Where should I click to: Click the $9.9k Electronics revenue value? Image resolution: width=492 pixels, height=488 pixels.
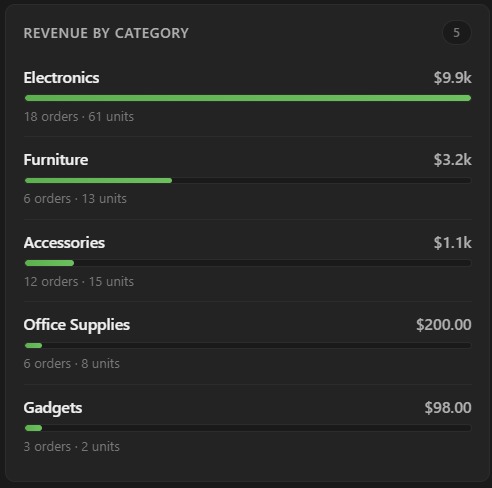click(x=452, y=78)
